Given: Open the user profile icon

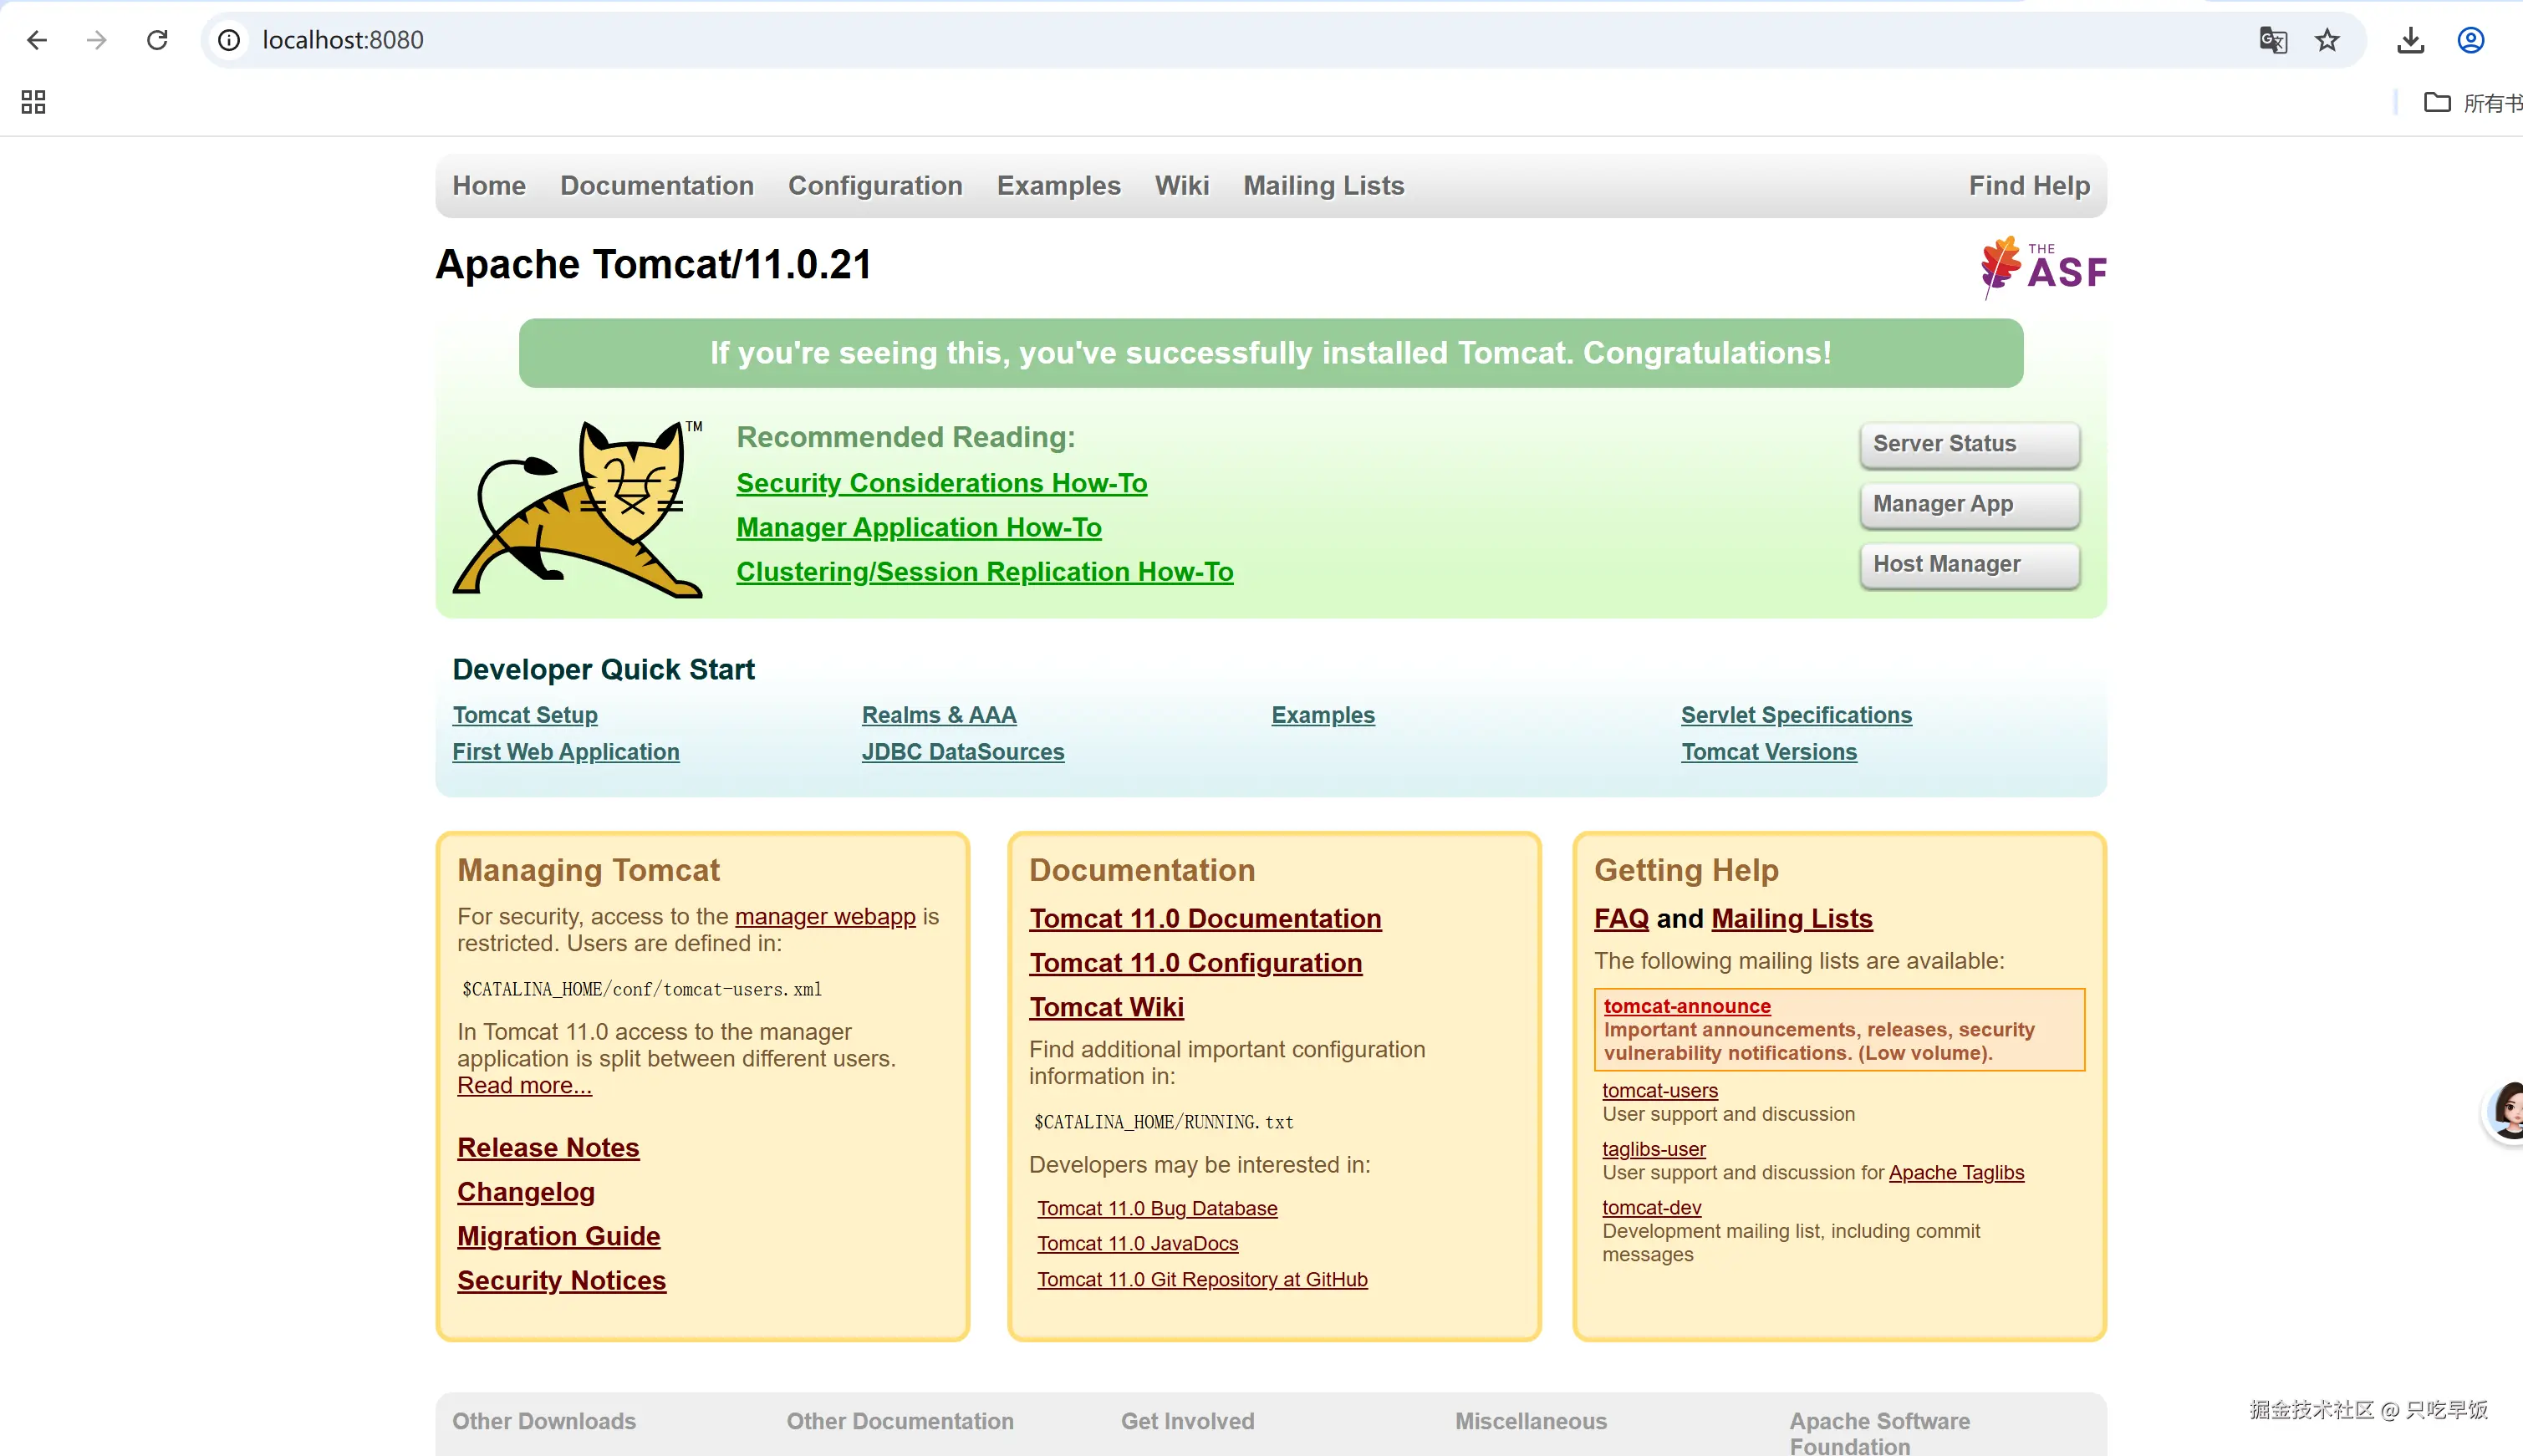Looking at the screenshot, I should tap(2470, 40).
